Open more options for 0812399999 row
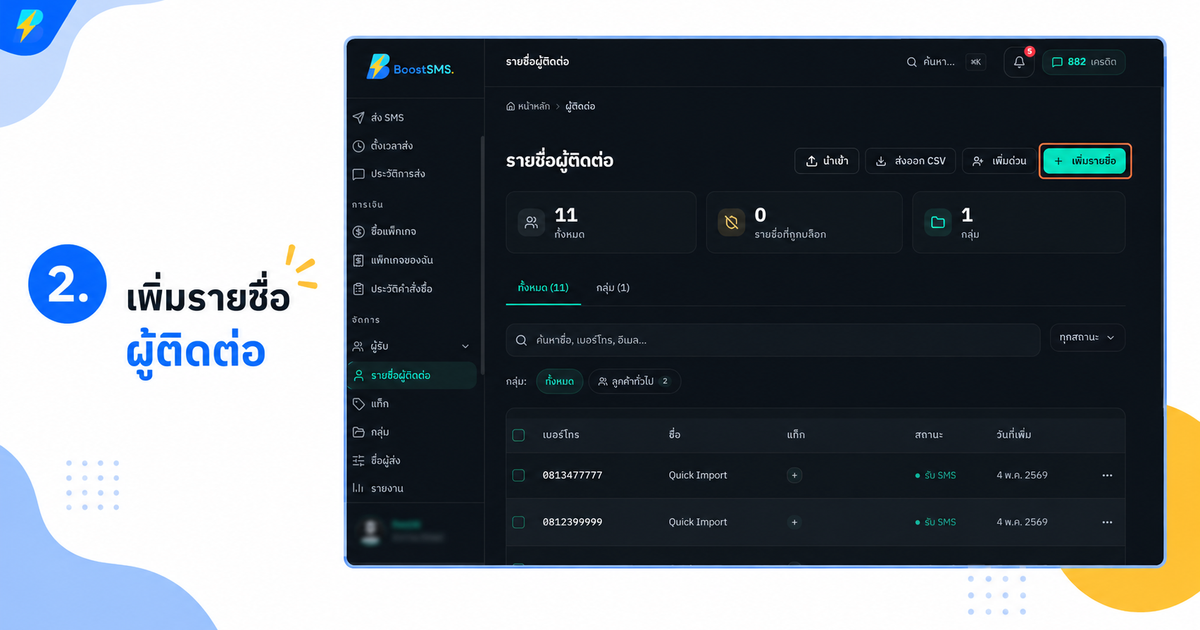1200x630 pixels. 1107,522
